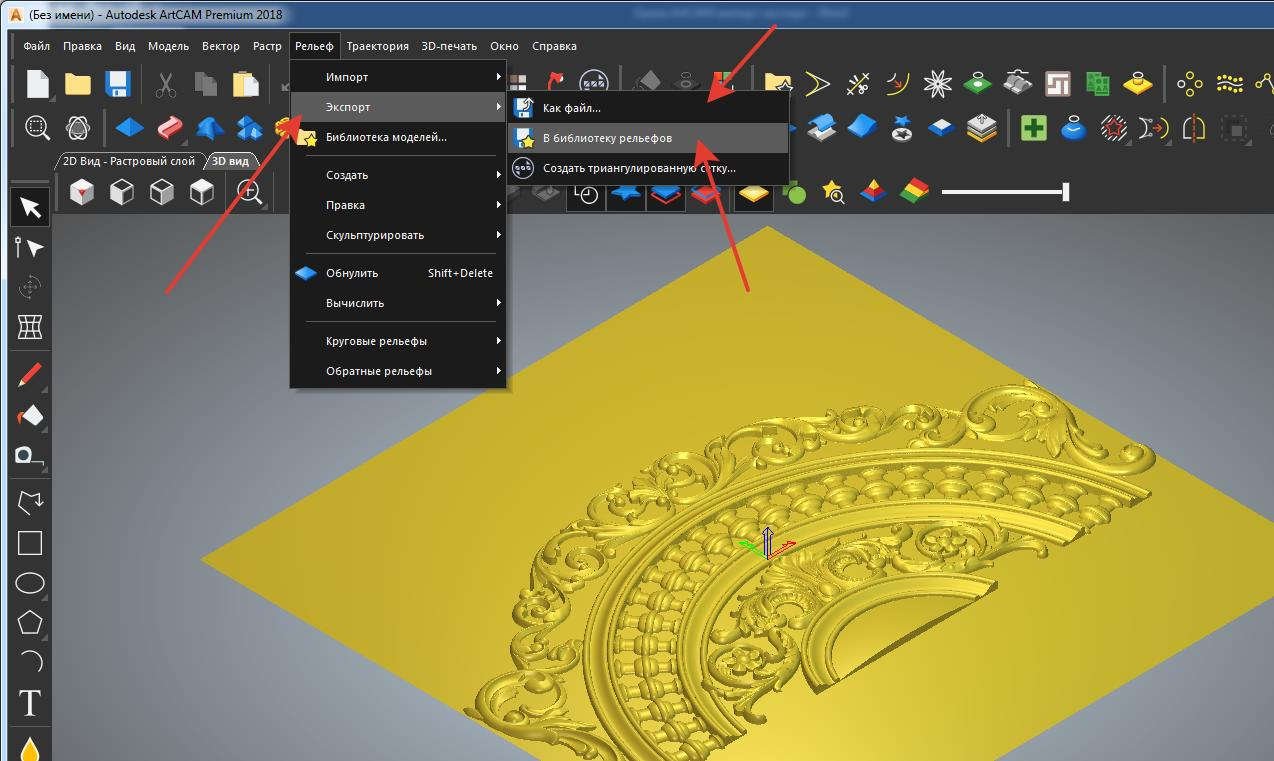
Task: Select the Rectangle vector tool
Action: pos(30,542)
